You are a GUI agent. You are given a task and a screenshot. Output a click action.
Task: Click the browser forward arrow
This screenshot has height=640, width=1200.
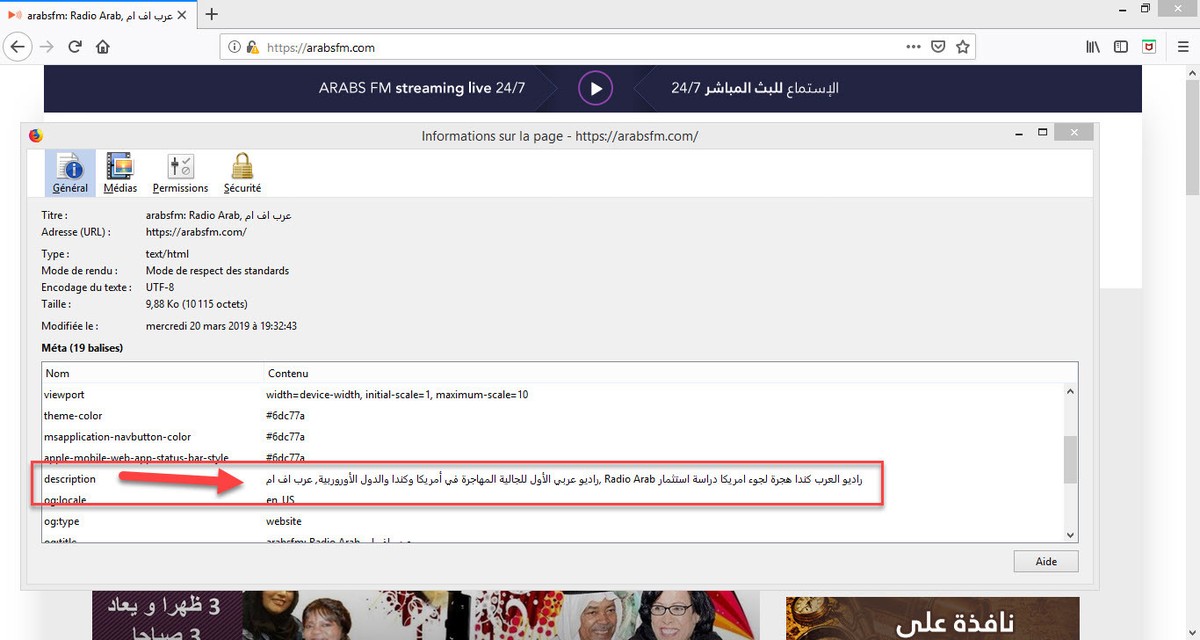coord(46,46)
